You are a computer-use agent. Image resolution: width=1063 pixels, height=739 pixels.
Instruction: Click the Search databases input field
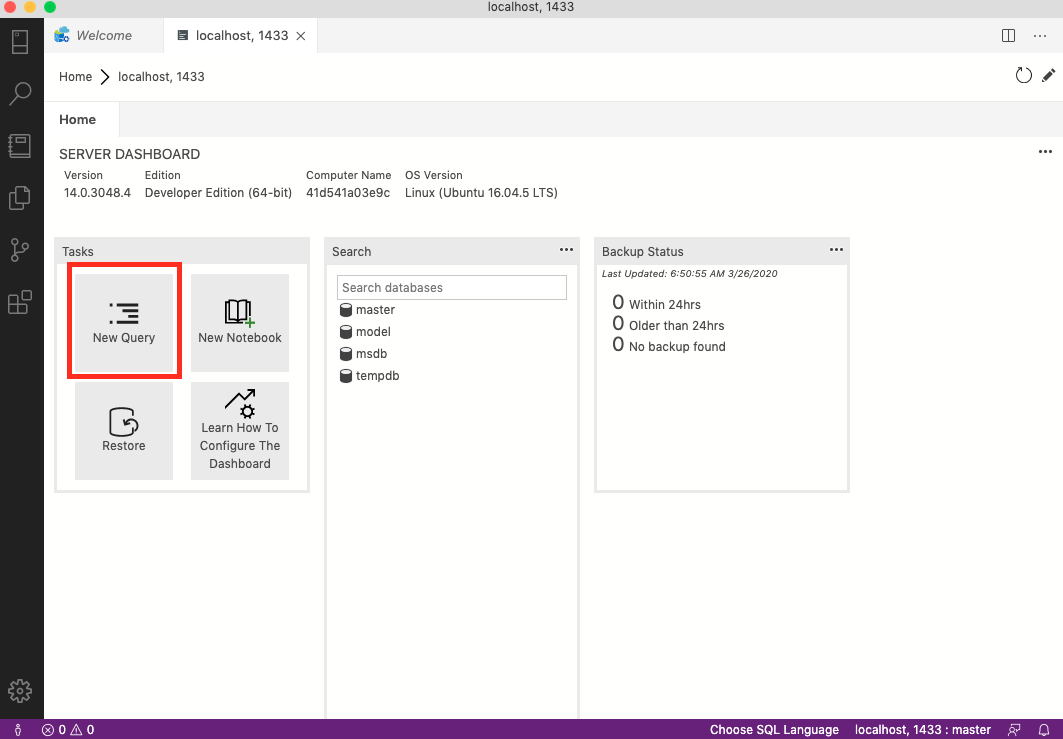pos(451,287)
